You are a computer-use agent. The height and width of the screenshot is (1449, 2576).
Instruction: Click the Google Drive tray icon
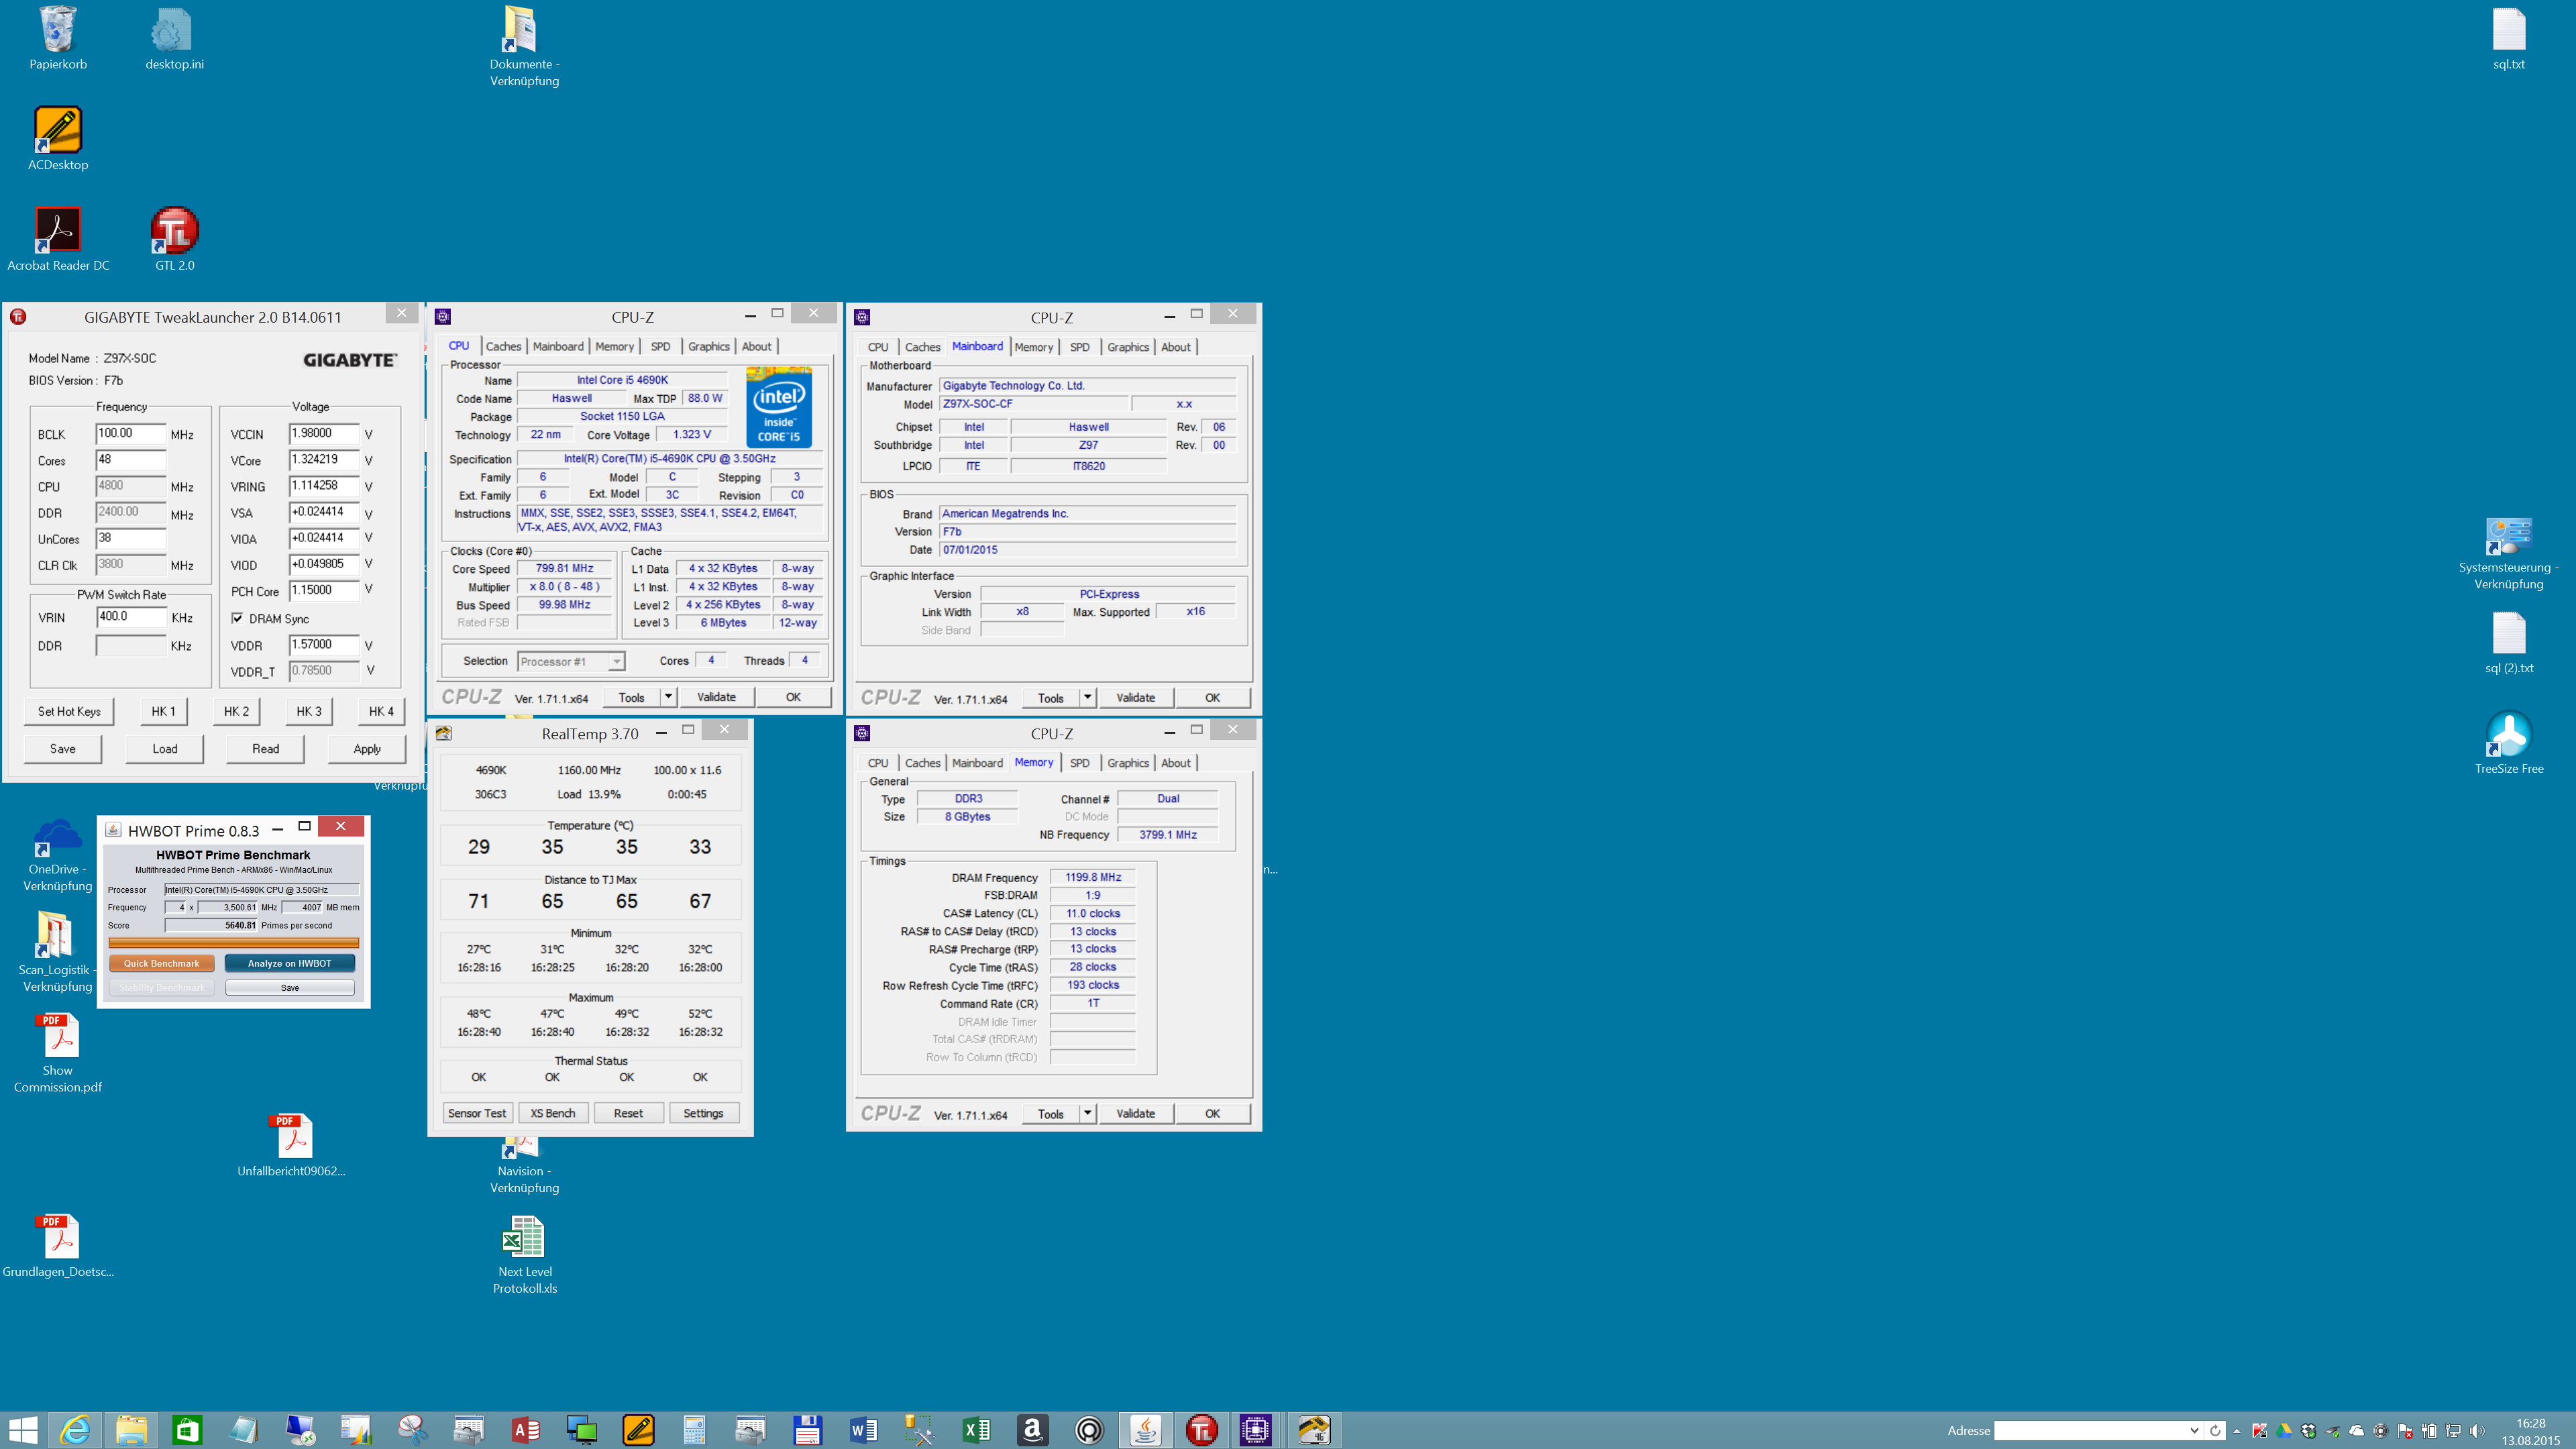pyautogui.click(x=2284, y=1431)
